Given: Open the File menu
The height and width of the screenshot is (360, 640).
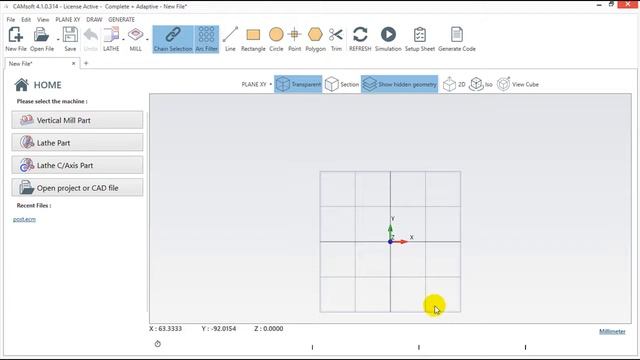Looking at the screenshot, I should tap(11, 20).
